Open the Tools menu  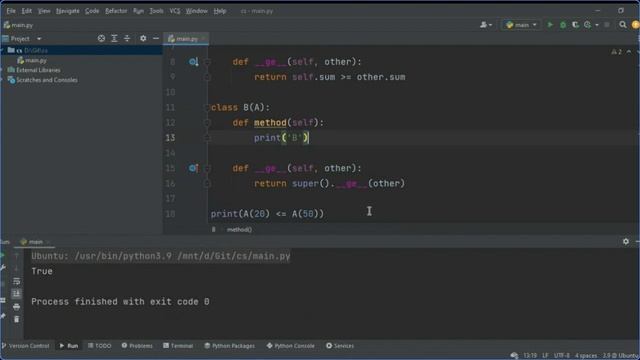(156, 11)
